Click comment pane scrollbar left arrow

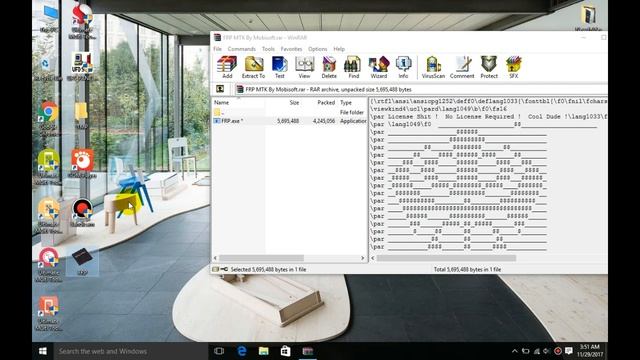(x=373, y=258)
